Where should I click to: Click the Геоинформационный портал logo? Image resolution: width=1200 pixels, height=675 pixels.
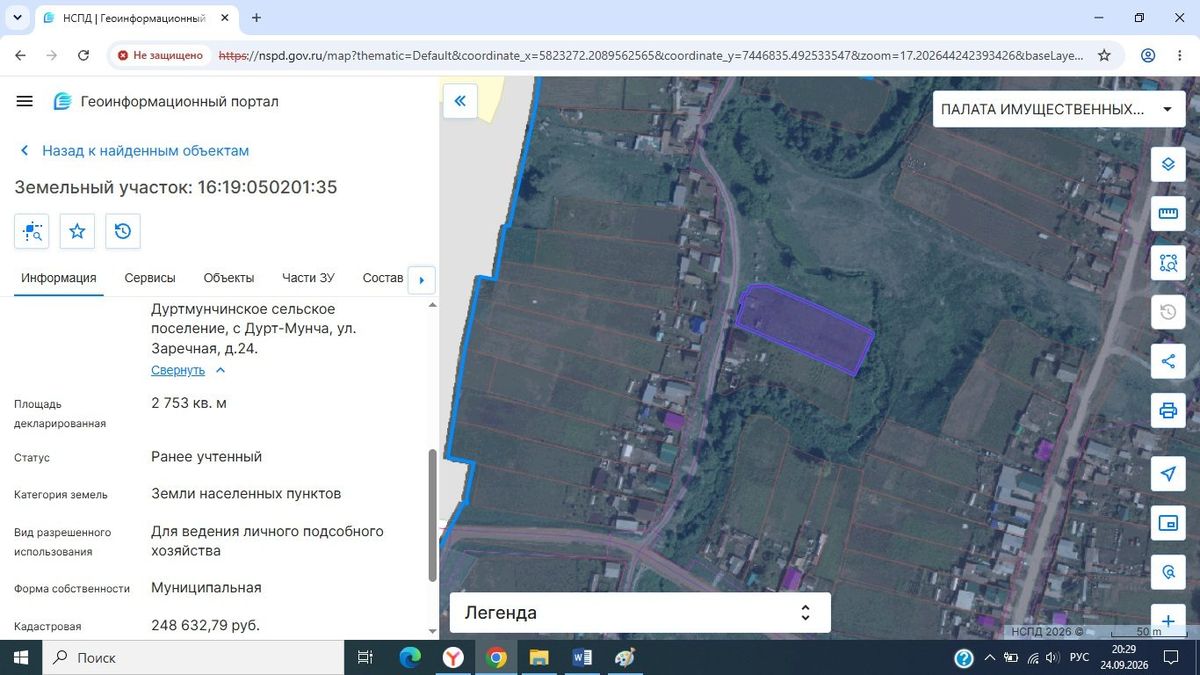pos(166,101)
